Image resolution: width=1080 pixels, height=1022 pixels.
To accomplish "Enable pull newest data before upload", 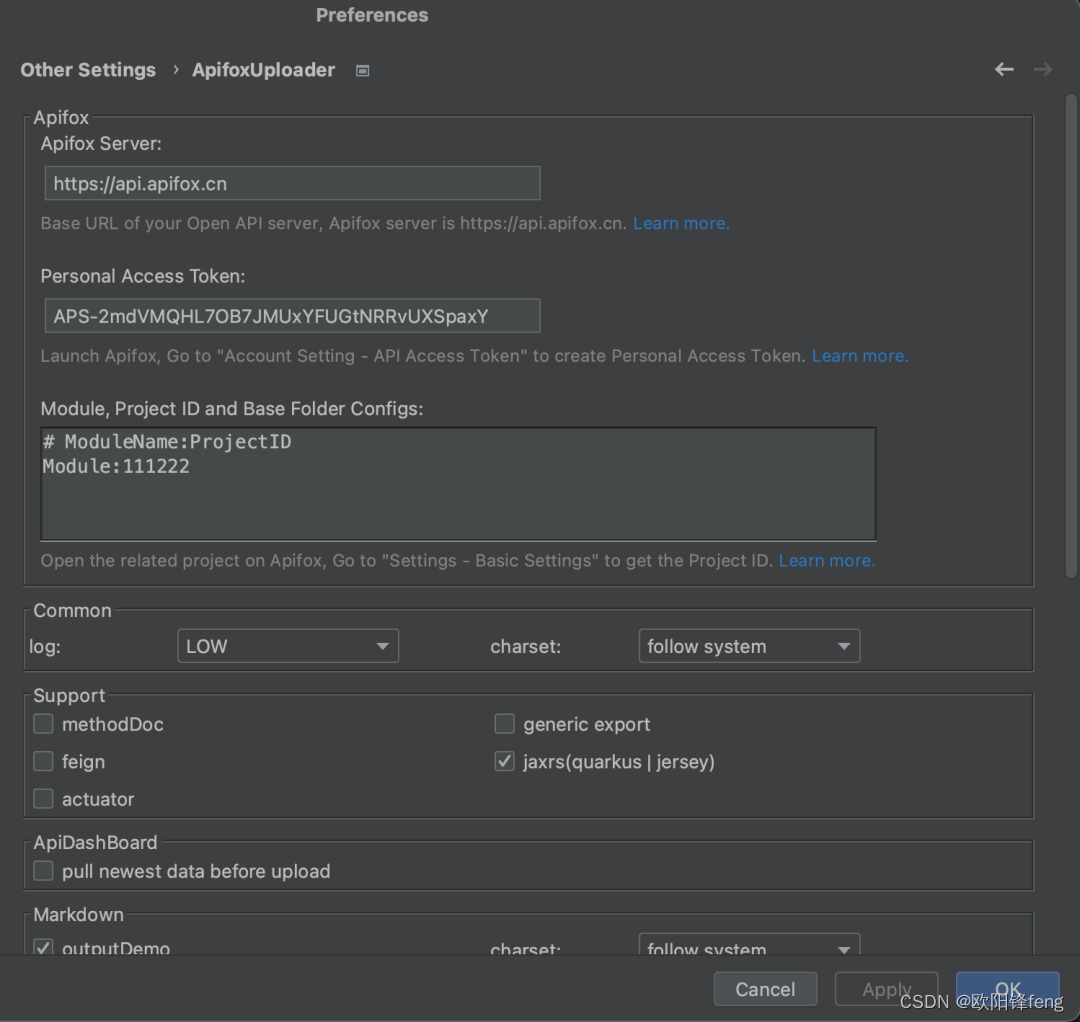I will pyautogui.click(x=43, y=870).
